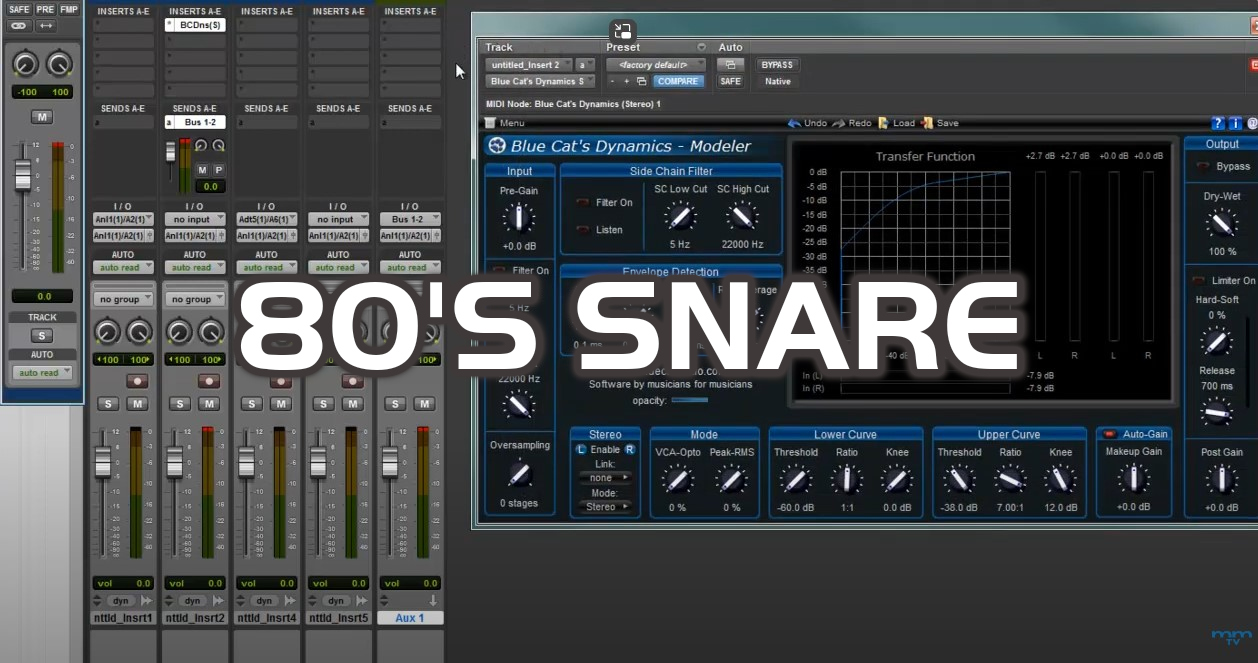
Task: Click the PRE button in send window
Action: tap(45, 9)
